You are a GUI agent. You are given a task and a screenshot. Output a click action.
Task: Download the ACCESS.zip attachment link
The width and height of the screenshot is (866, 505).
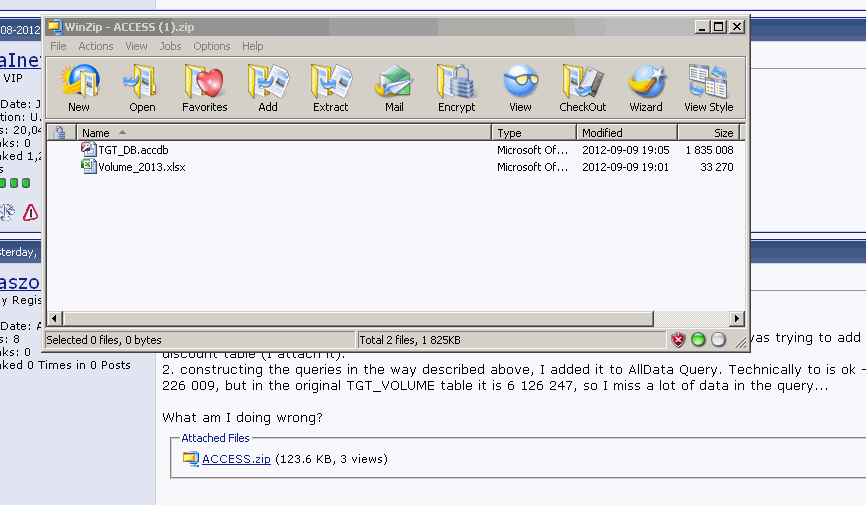coord(236,459)
